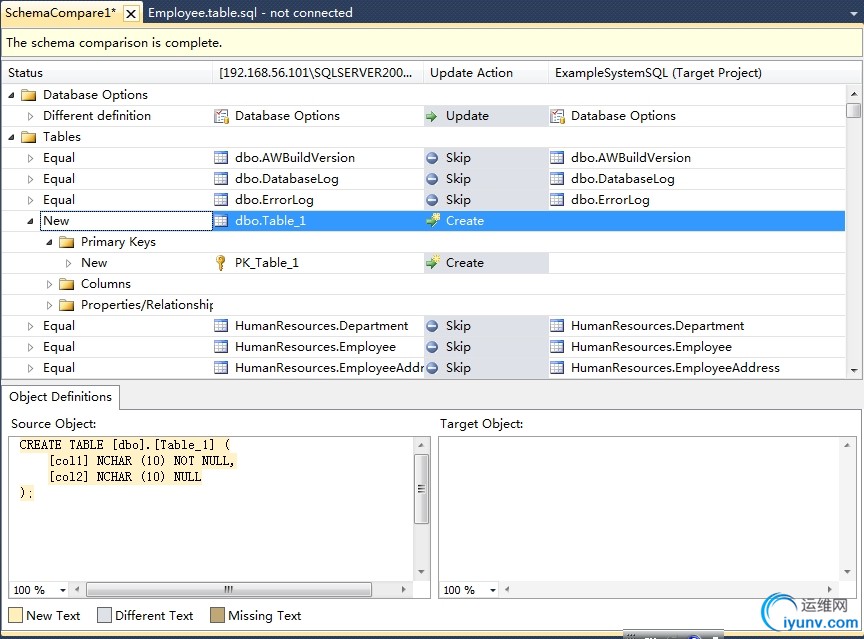The image size is (864, 639).
Task: Click the comparison grid vertical scrollbar thumb
Action: [854, 110]
